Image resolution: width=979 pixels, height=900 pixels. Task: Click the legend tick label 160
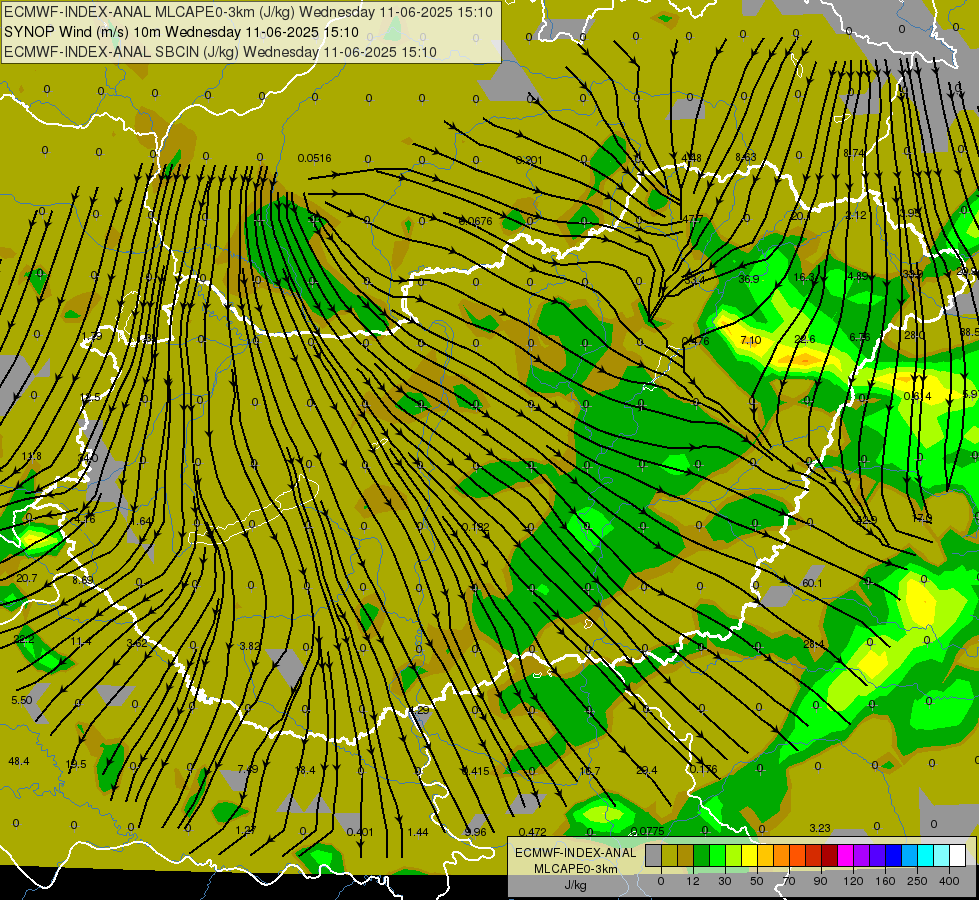pyautogui.click(x=885, y=881)
